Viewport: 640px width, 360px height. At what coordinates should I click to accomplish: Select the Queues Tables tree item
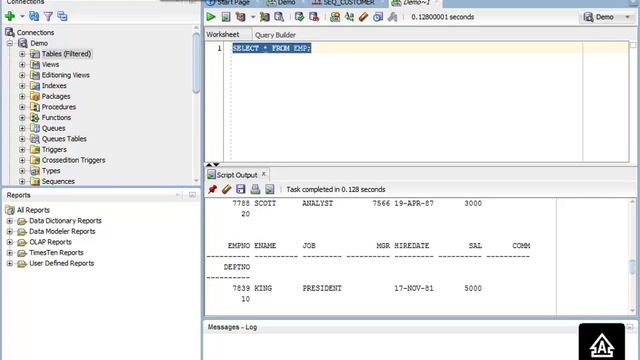tap(64, 139)
